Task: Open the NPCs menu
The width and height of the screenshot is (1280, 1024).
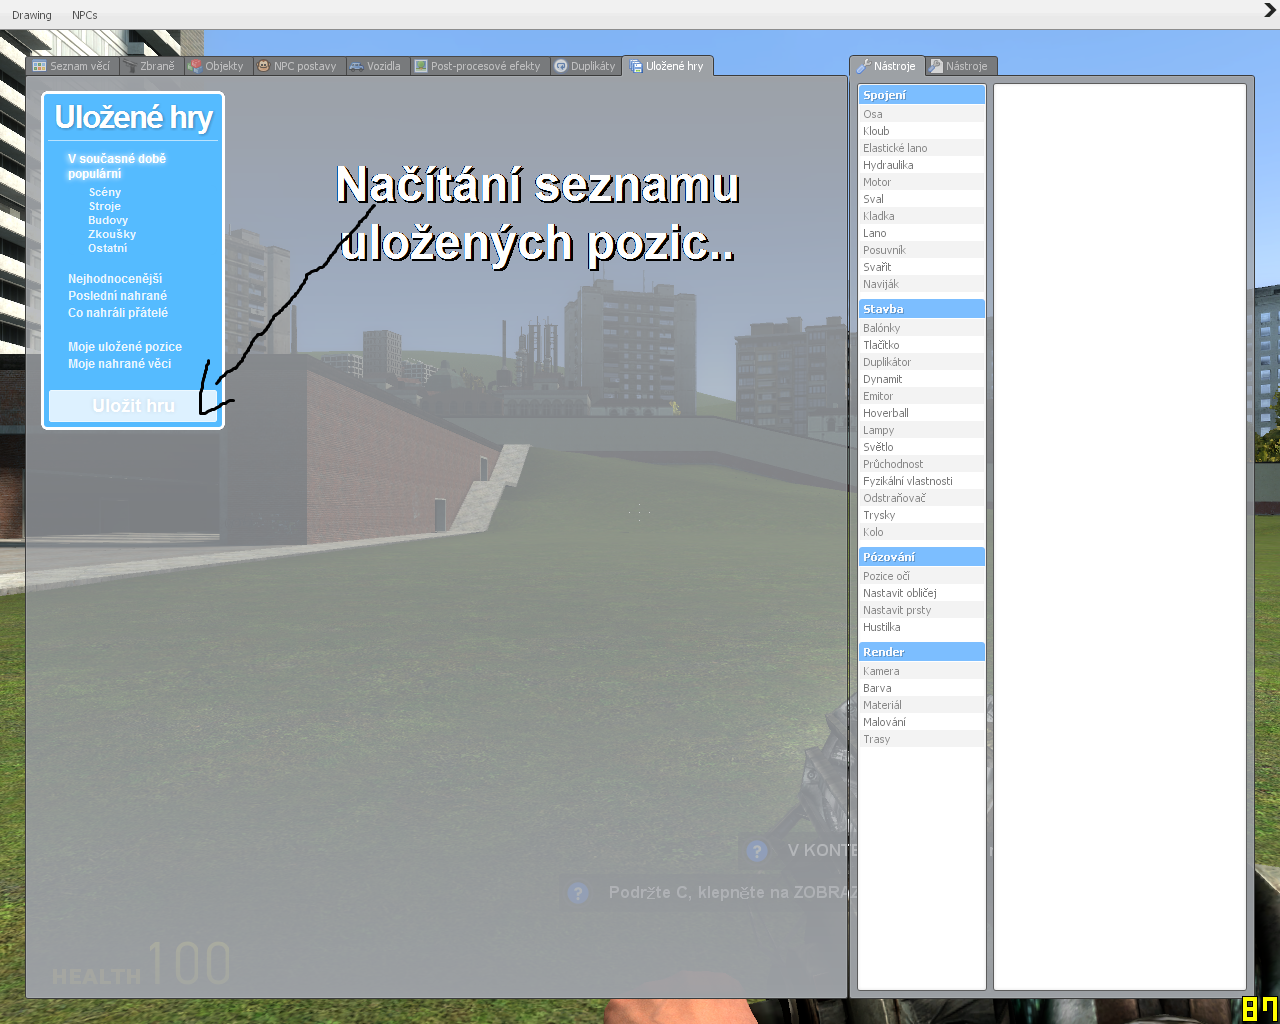Action: (x=85, y=15)
